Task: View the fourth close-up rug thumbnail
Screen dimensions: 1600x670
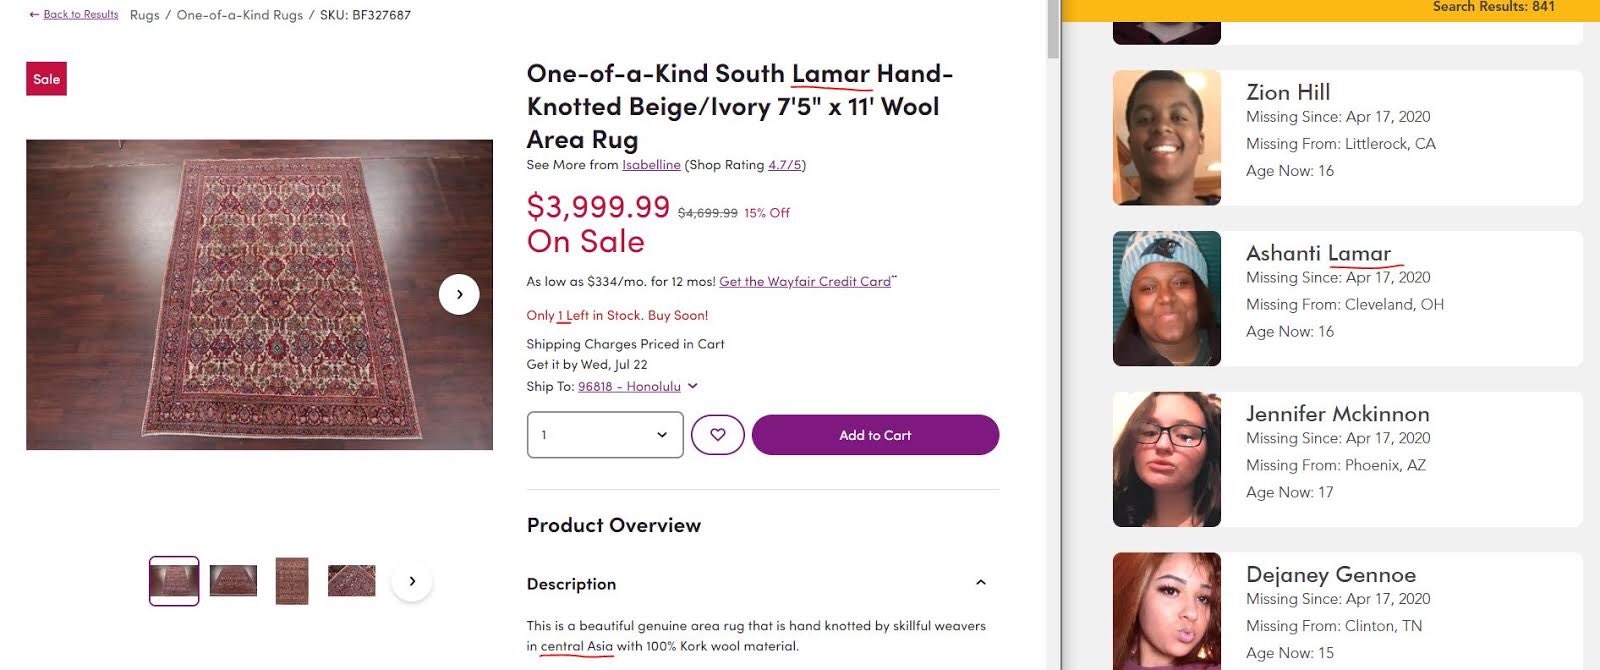Action: click(351, 581)
